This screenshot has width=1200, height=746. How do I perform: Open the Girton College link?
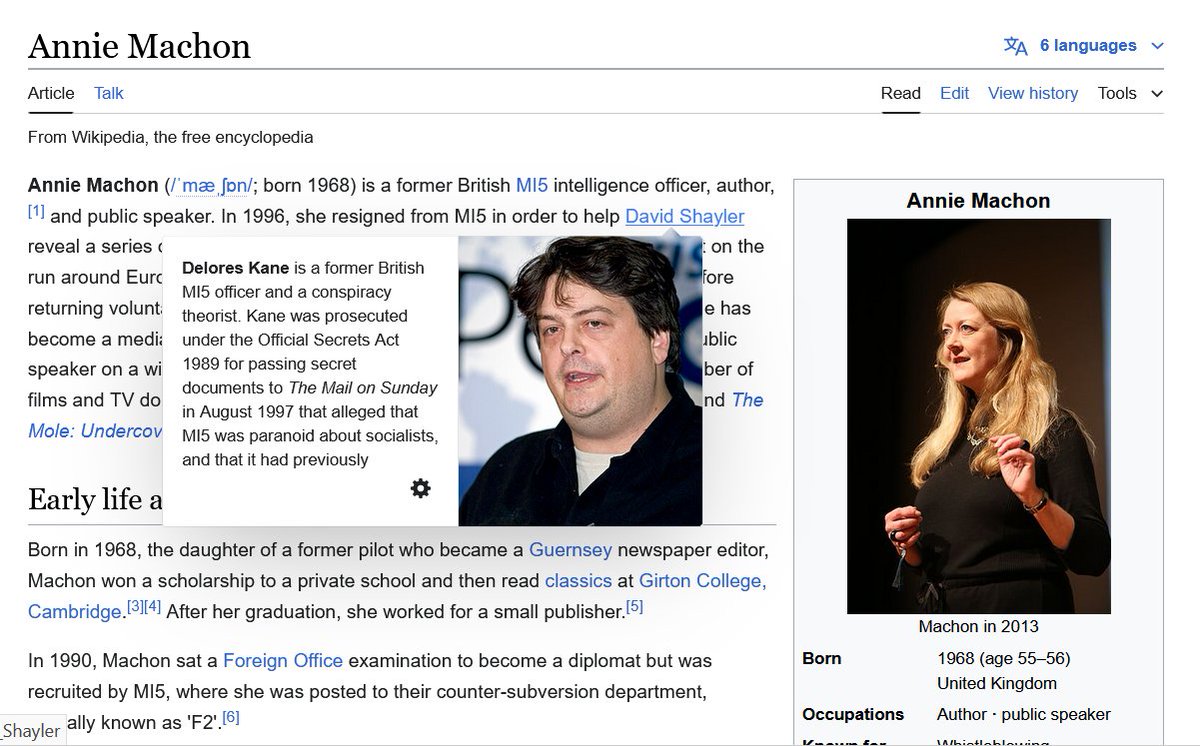pos(702,580)
